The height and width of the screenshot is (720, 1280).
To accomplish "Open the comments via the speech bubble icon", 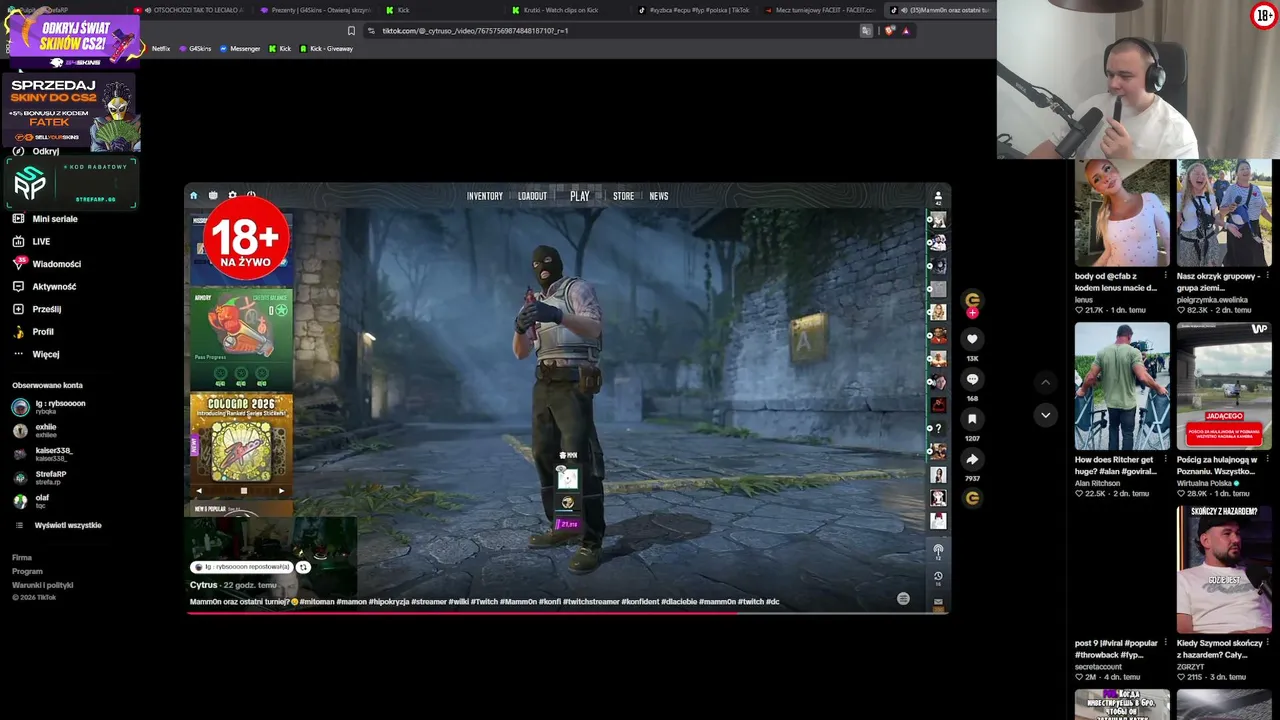I will pos(972,379).
